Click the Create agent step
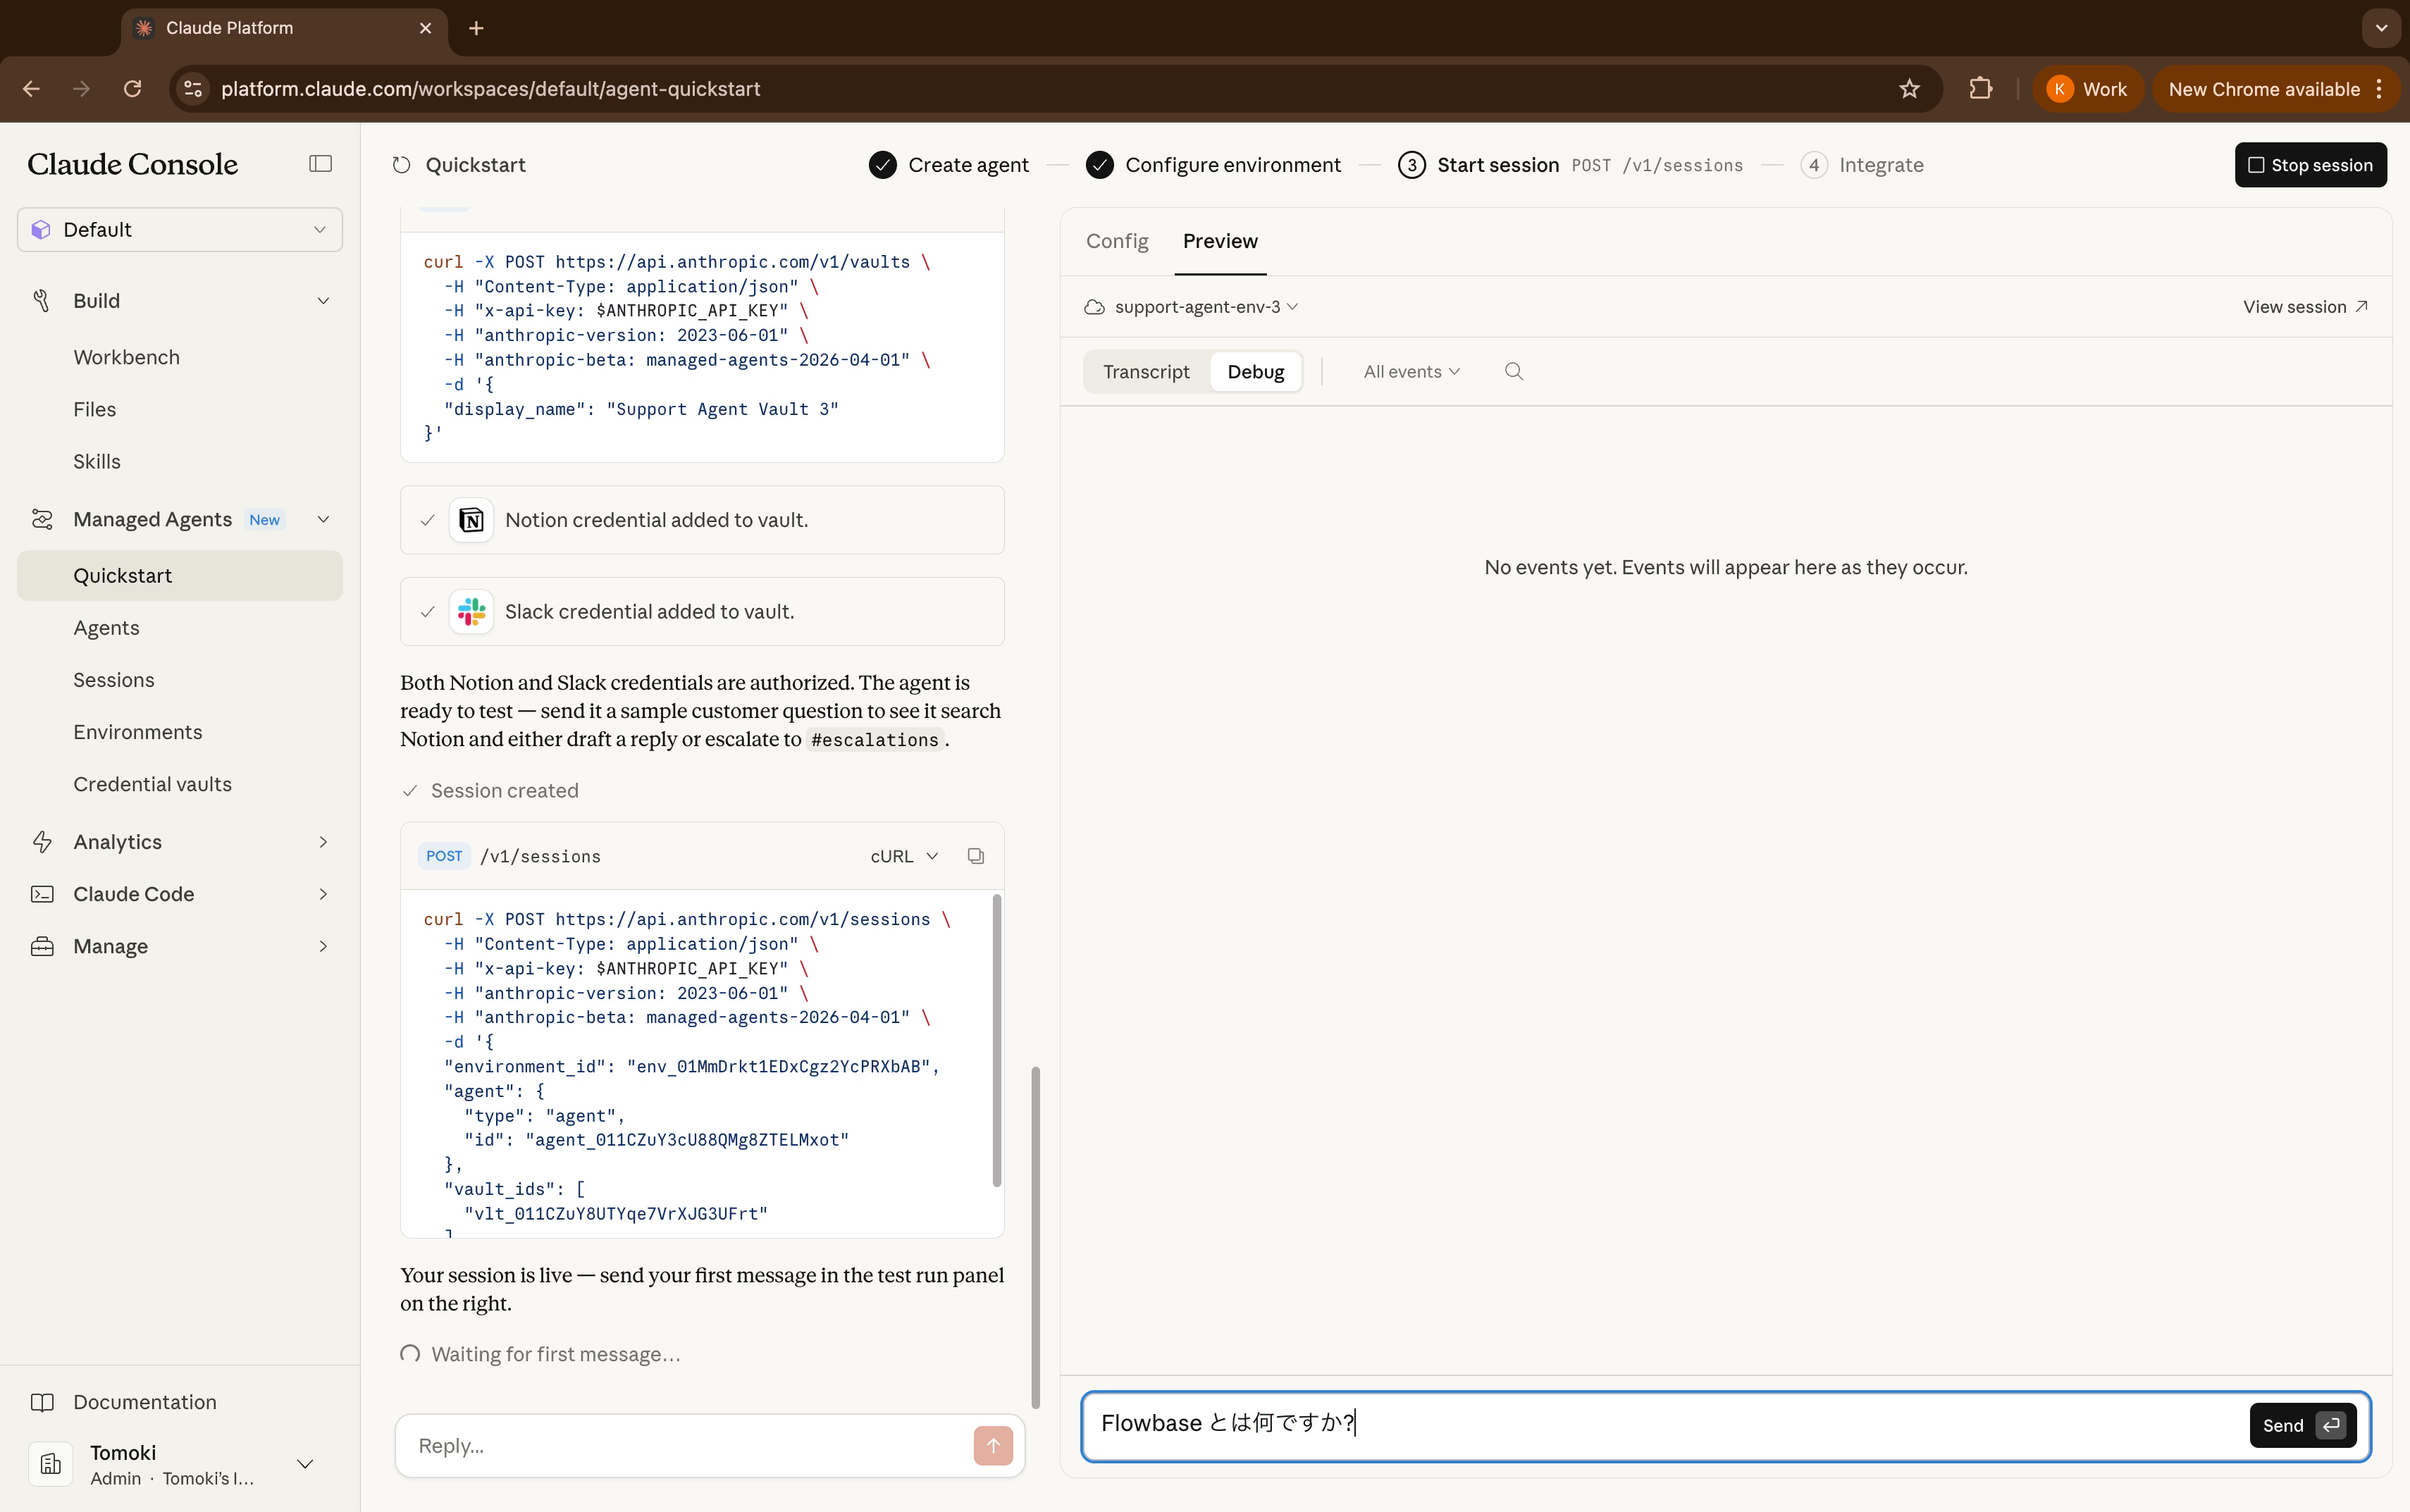Viewport: 2410px width, 1512px height. pyautogui.click(x=949, y=165)
